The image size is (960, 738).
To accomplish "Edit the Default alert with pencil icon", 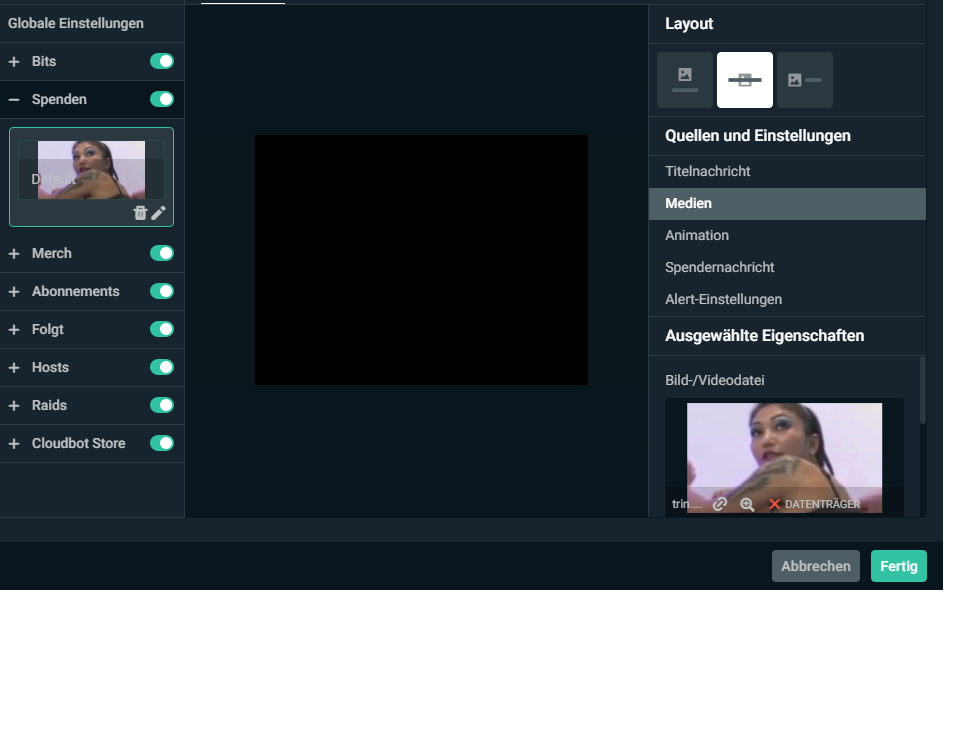I will point(159,213).
